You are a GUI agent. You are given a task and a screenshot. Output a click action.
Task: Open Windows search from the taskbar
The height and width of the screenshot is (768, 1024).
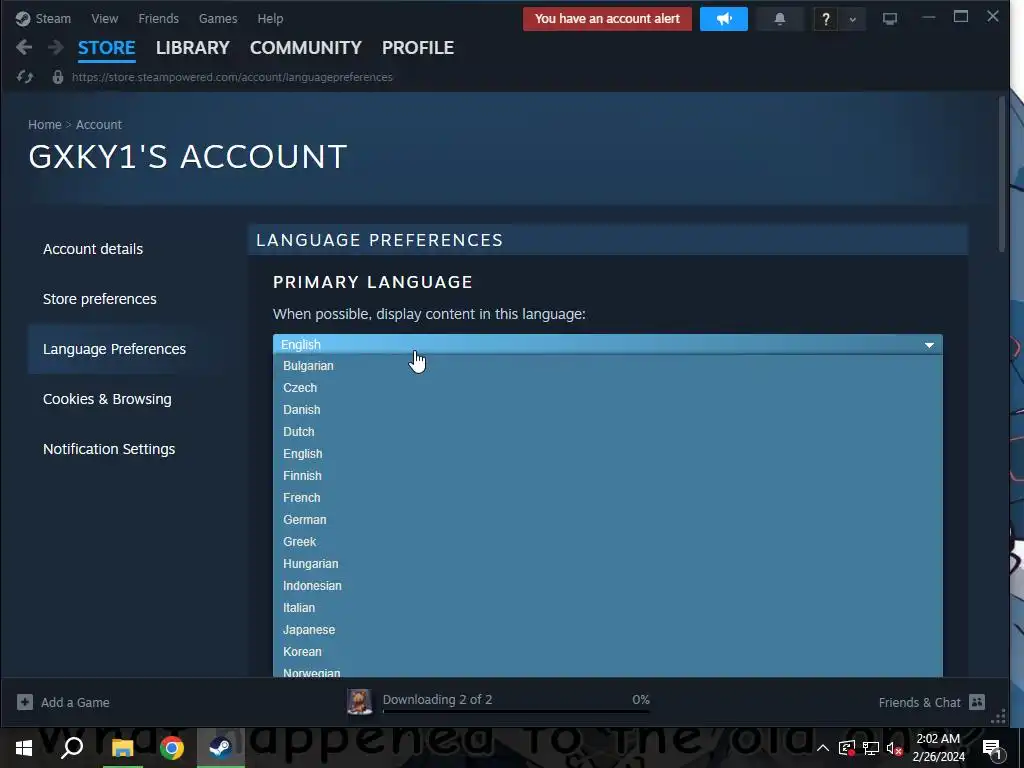click(x=72, y=748)
